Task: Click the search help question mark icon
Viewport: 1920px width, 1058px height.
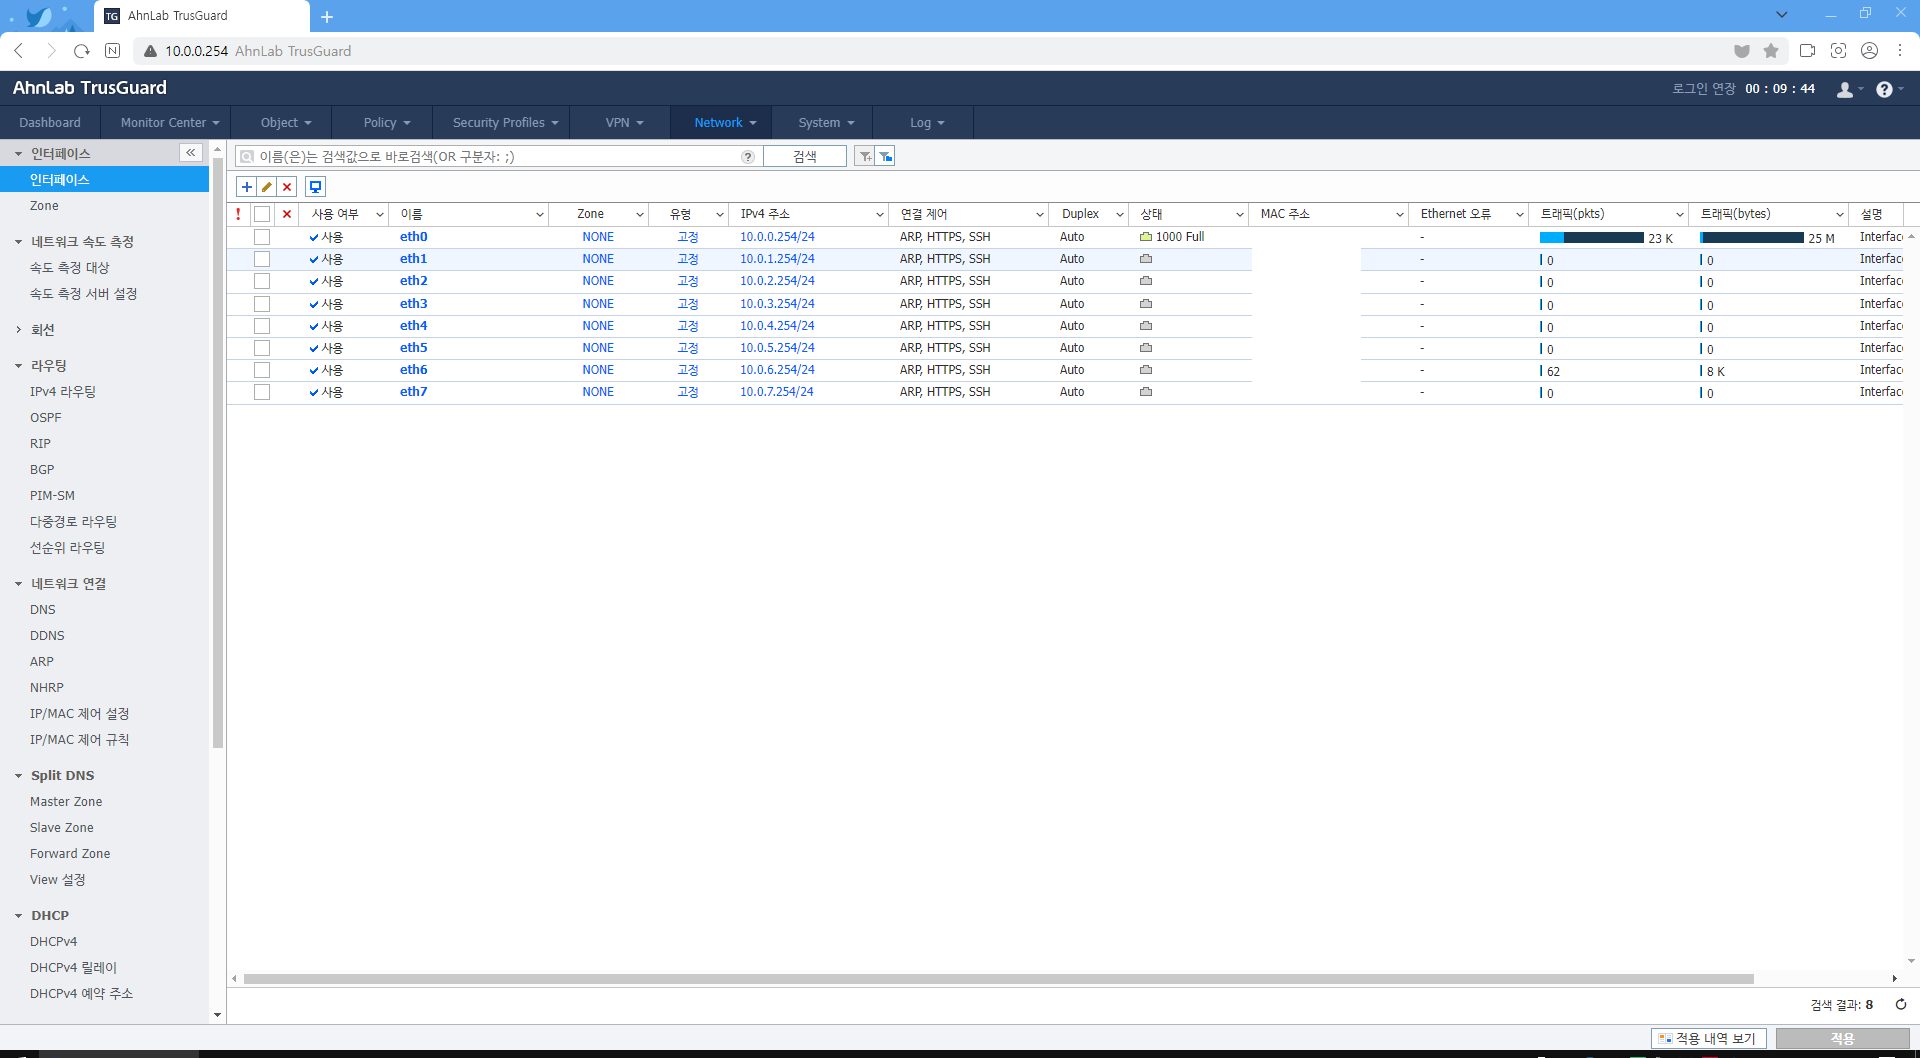Action: (x=748, y=157)
